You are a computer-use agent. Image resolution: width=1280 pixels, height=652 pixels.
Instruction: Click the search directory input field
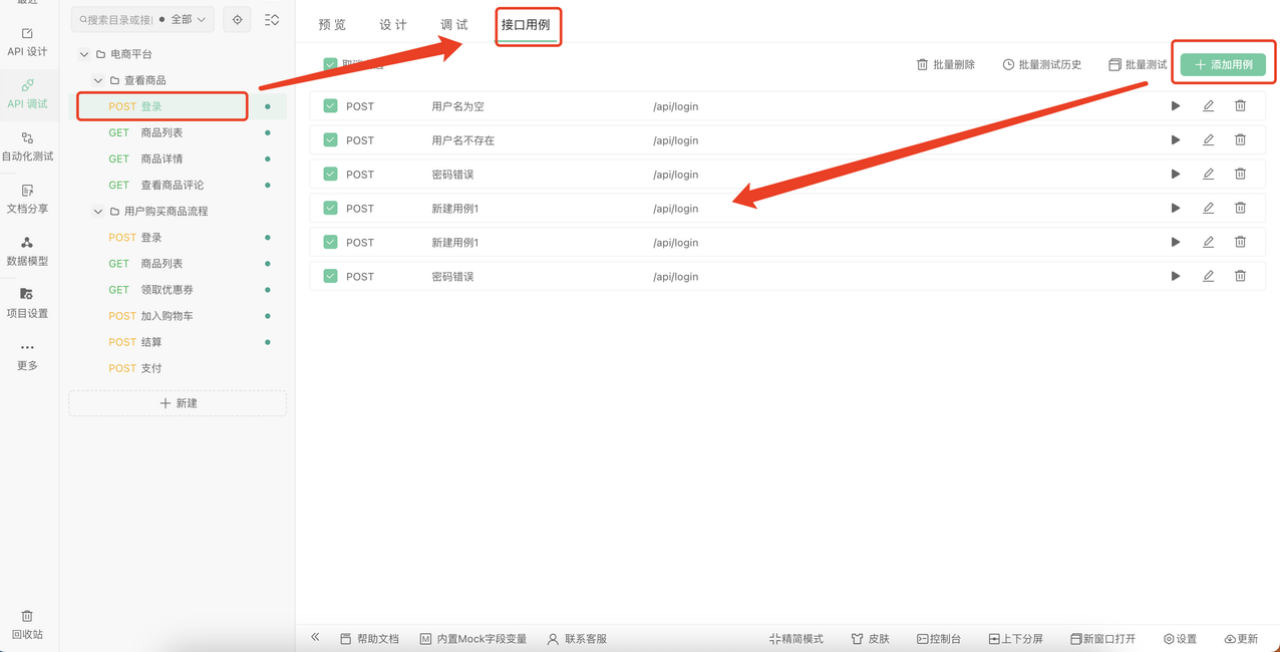118,19
